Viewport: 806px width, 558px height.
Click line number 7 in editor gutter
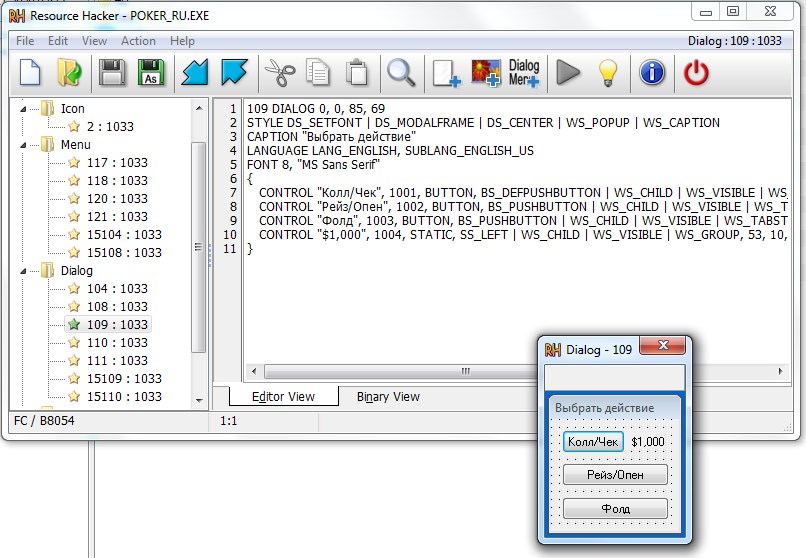pyautogui.click(x=233, y=193)
